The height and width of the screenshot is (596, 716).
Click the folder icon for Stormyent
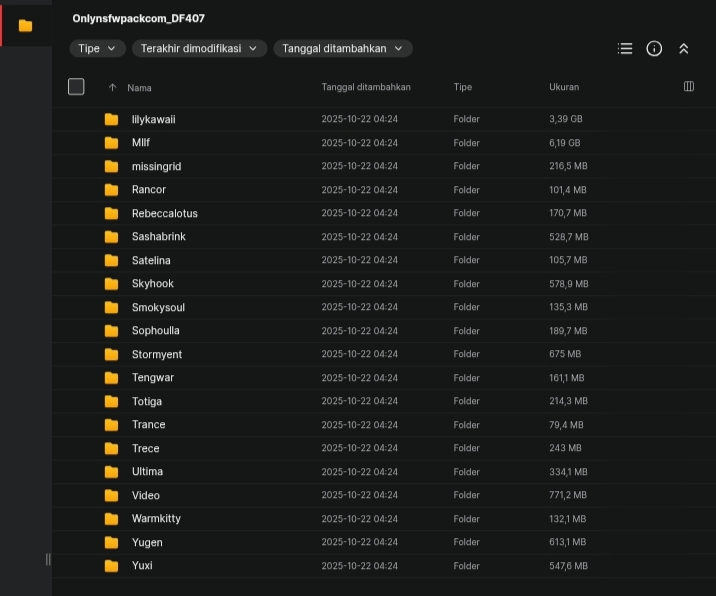[111, 354]
